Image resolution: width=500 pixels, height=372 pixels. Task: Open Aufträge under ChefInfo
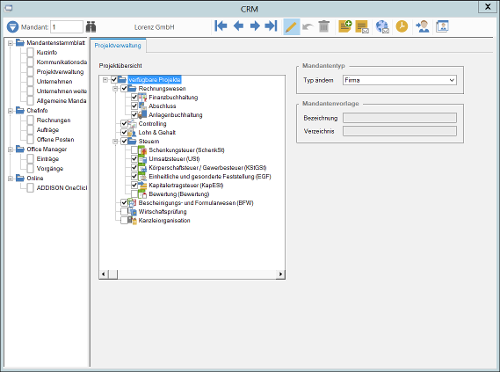[48, 130]
